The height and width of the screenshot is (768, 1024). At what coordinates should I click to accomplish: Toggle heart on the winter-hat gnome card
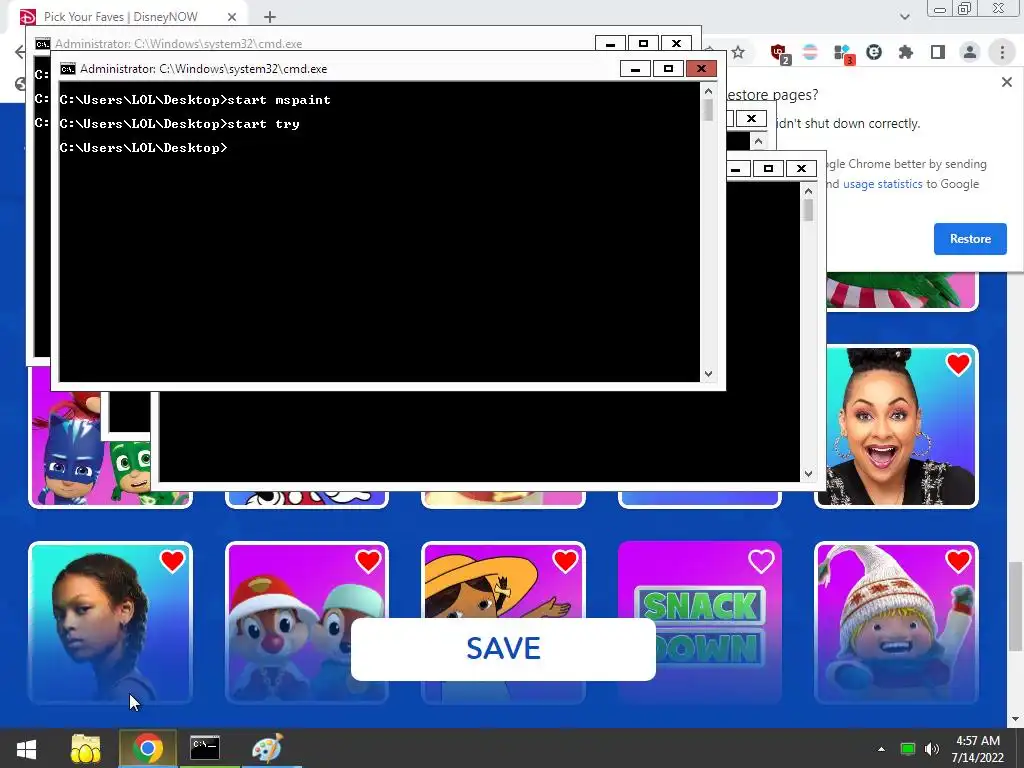click(958, 561)
